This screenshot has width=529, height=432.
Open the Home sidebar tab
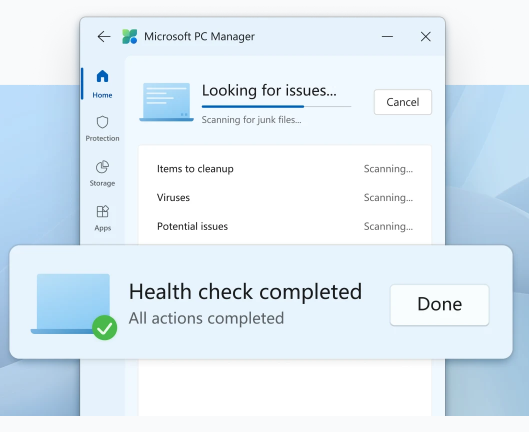click(x=102, y=84)
